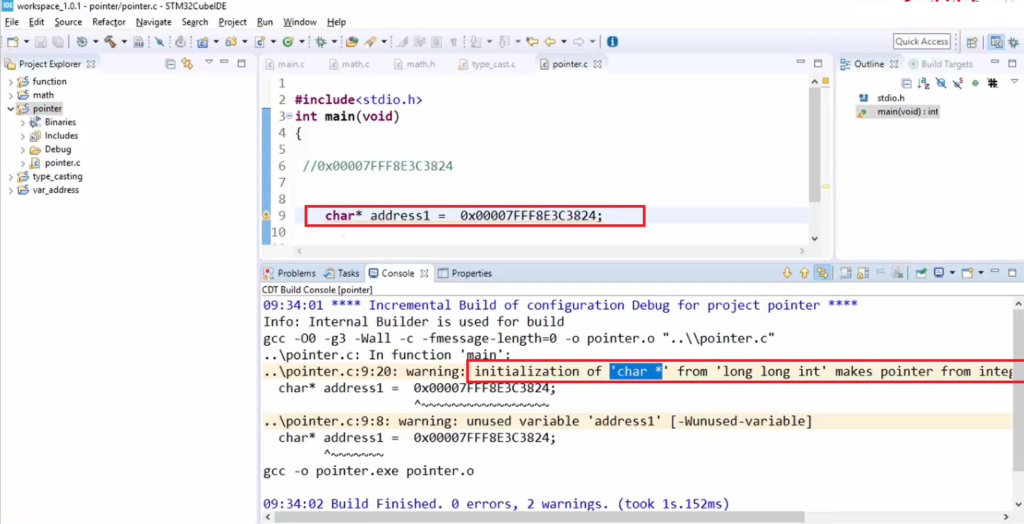The width and height of the screenshot is (1024, 524).
Task: Toggle Link with Editor in Project Explorer
Action: [x=187, y=64]
